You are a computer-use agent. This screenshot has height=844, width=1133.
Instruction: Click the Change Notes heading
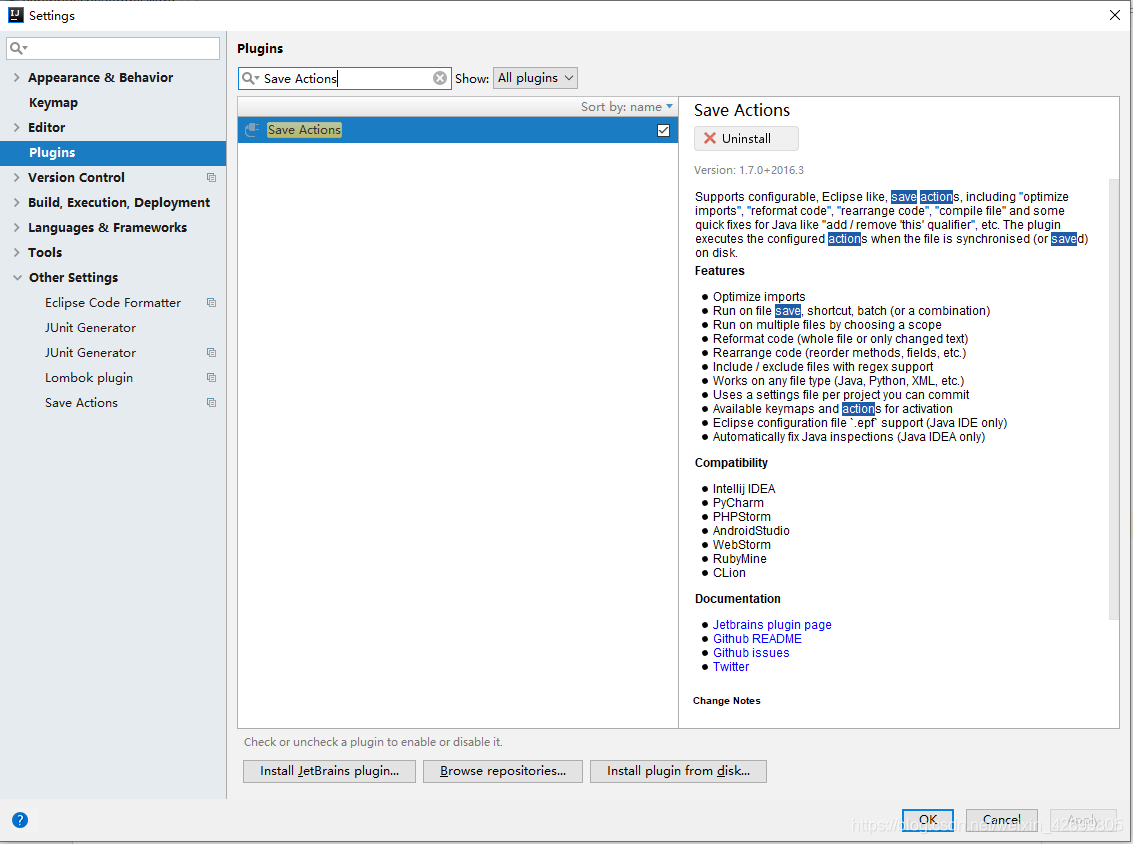coord(726,701)
